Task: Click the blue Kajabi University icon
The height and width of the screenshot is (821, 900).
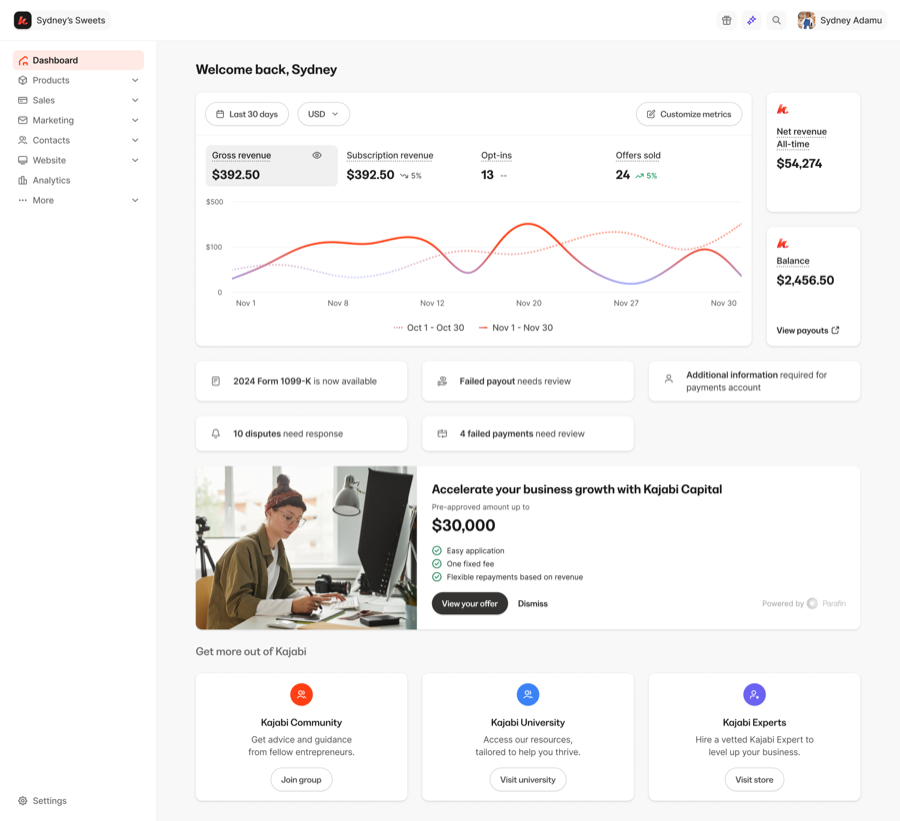Action: (528, 695)
